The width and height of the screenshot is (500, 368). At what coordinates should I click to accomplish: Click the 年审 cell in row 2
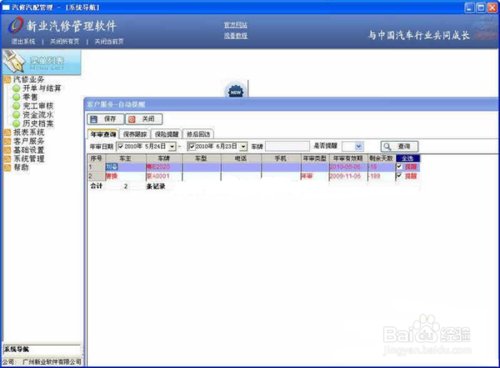(x=315, y=176)
